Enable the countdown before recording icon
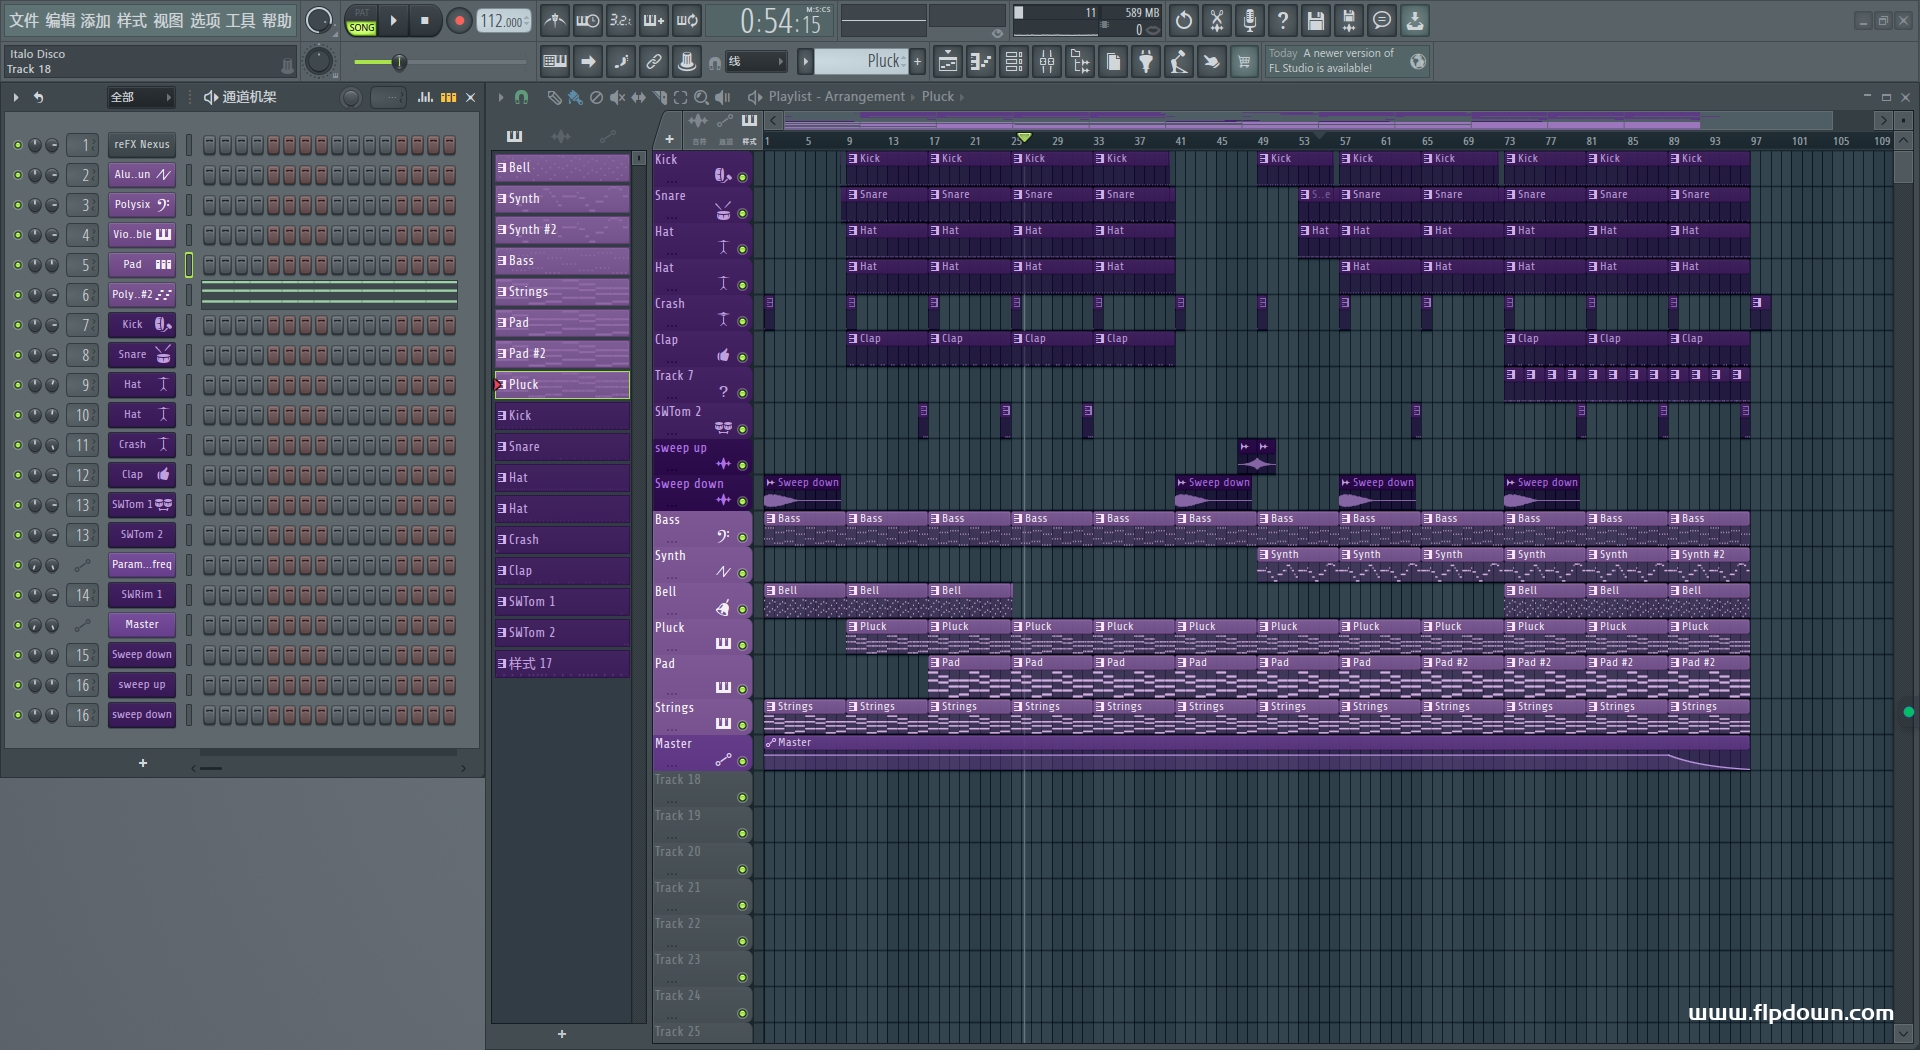The image size is (1920, 1050). [620, 20]
